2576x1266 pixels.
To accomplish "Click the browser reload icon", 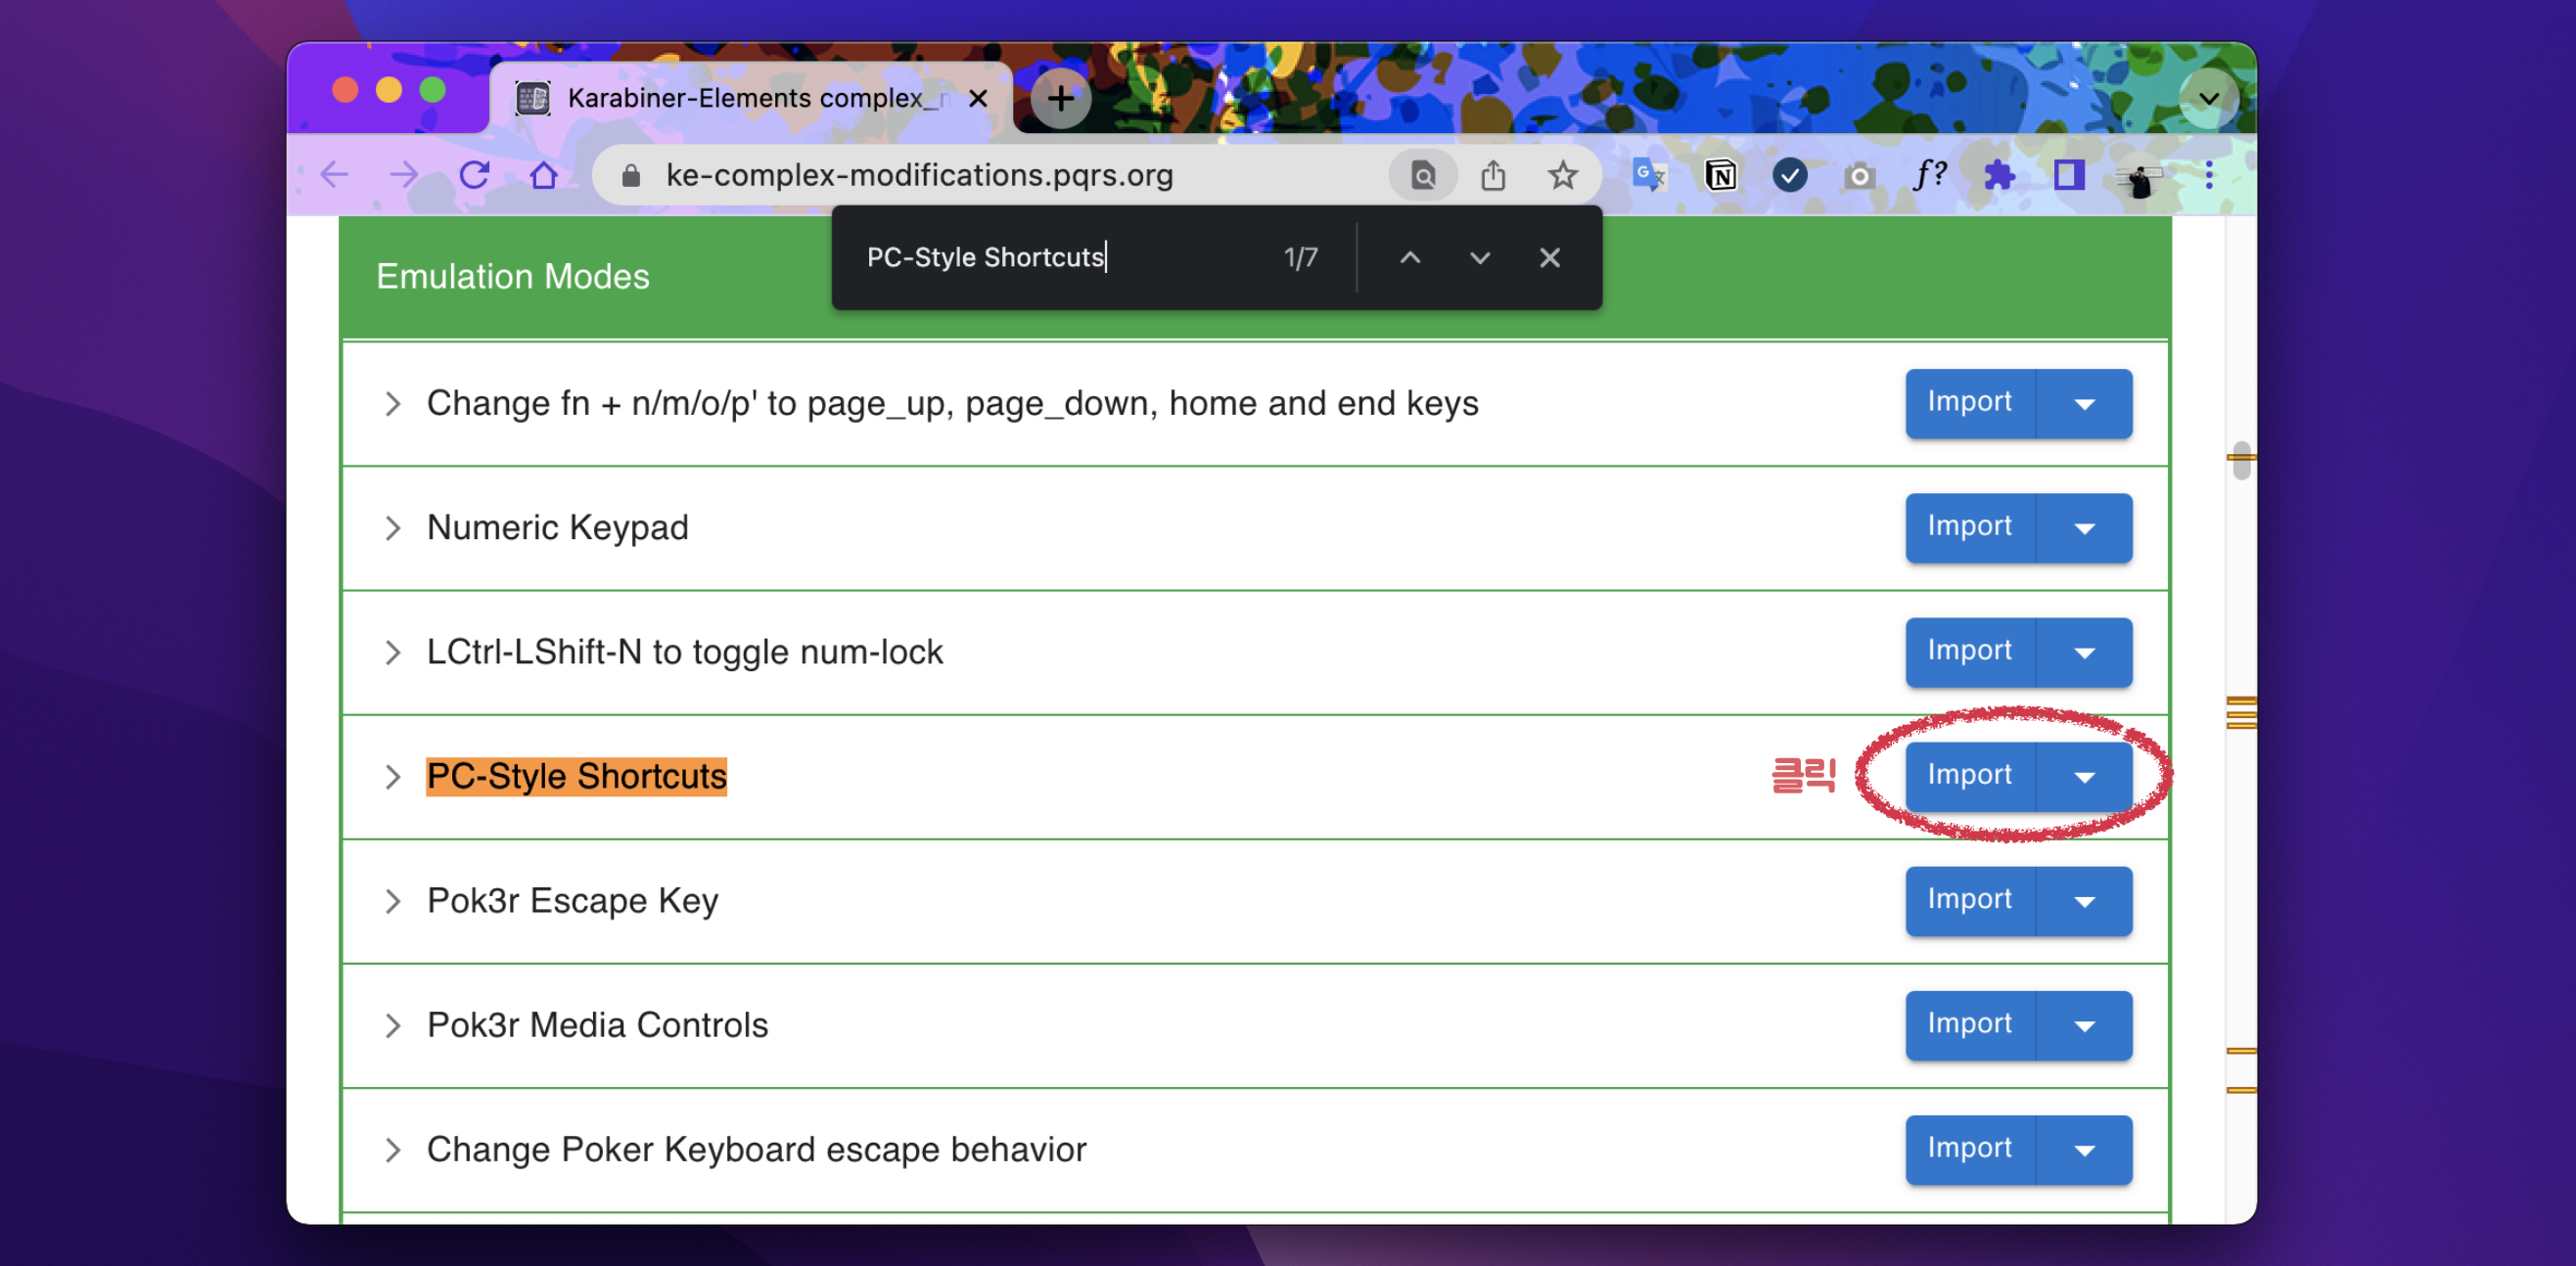I will (474, 175).
